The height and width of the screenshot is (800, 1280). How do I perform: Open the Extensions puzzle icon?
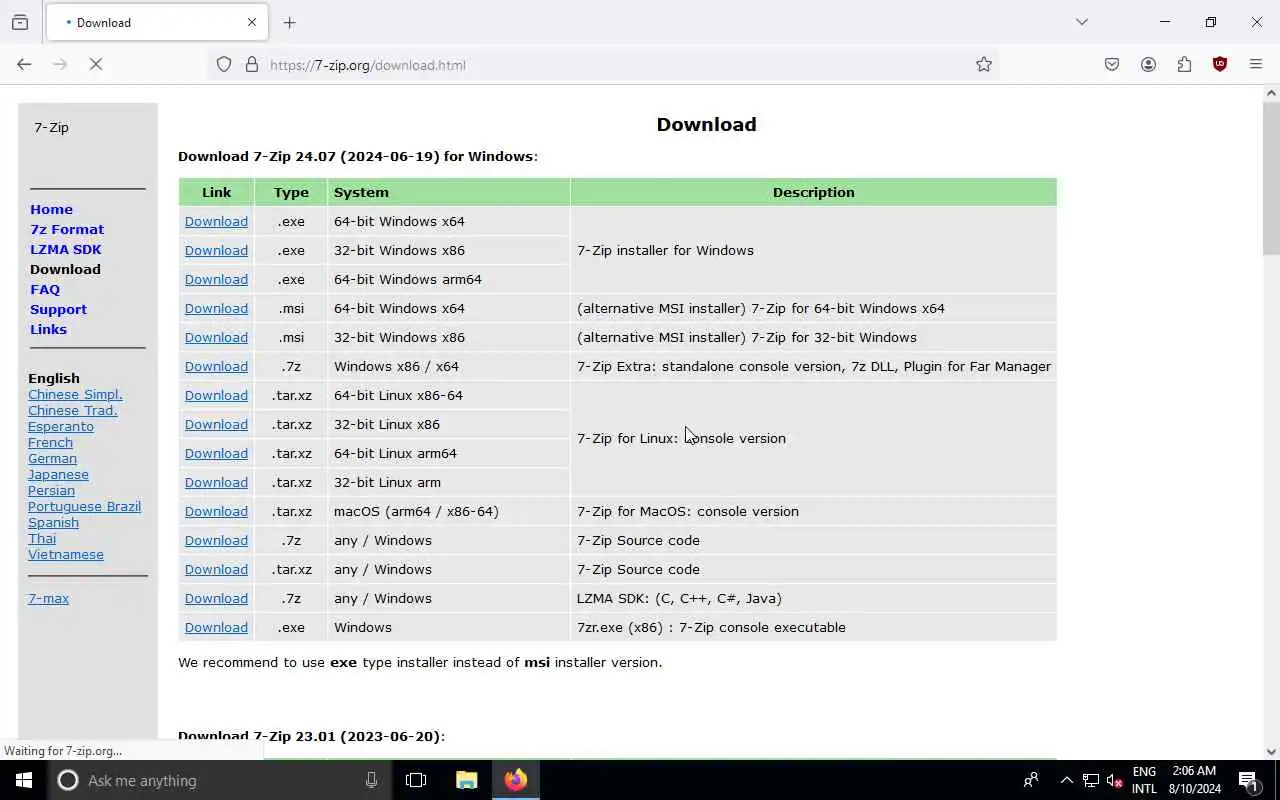pos(1184,64)
